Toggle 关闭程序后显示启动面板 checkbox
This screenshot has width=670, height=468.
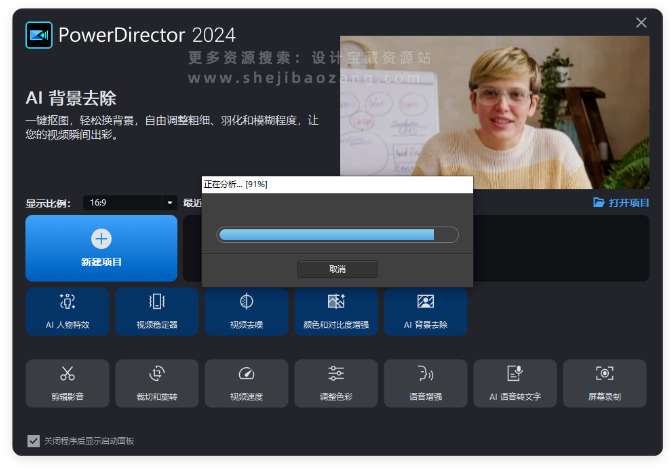coord(33,441)
